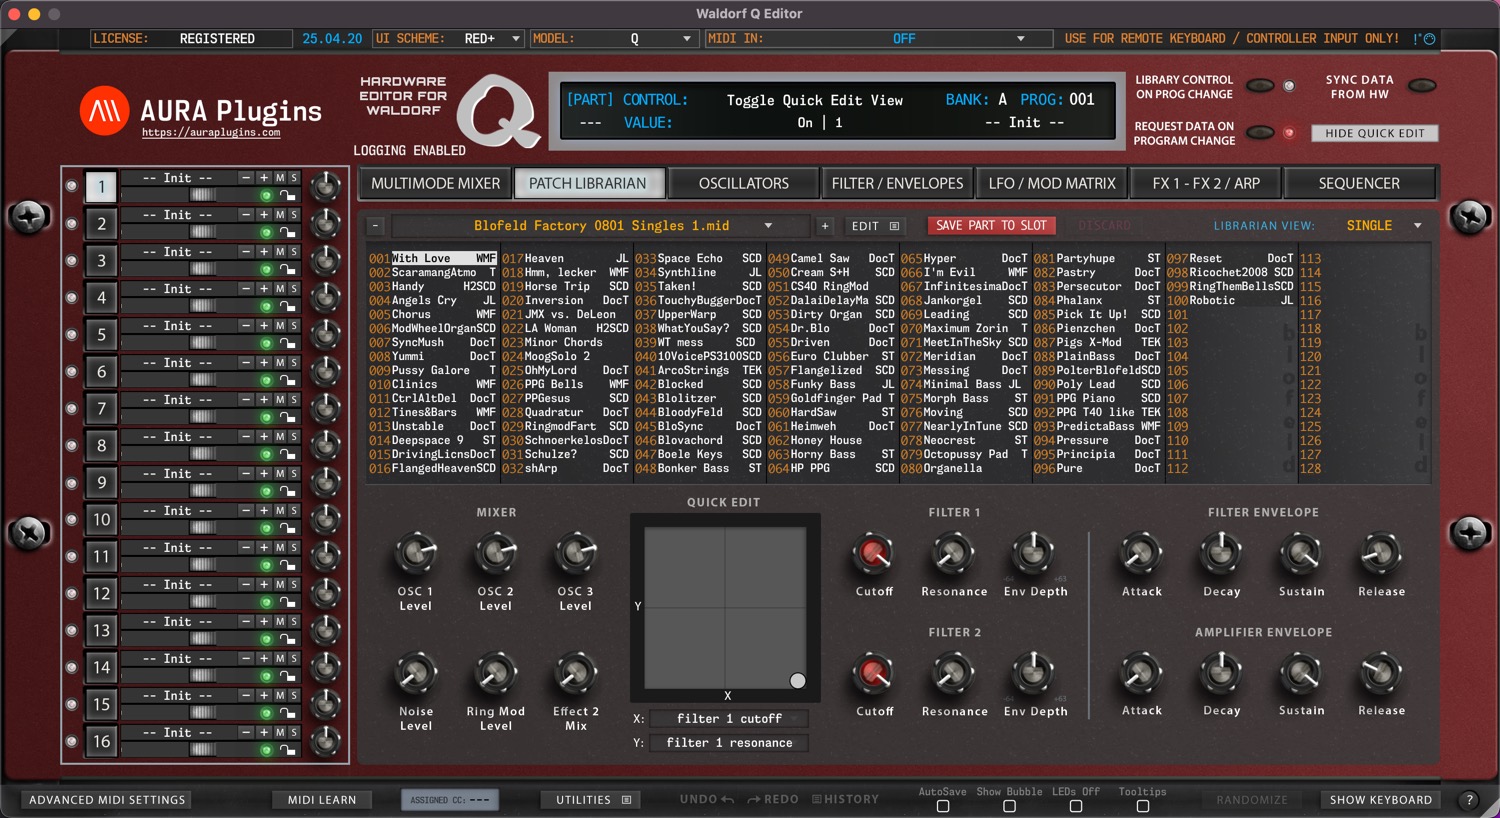Screen dimensions: 1500x818
Task: Click Save Part To Slot button
Action: (x=991, y=226)
